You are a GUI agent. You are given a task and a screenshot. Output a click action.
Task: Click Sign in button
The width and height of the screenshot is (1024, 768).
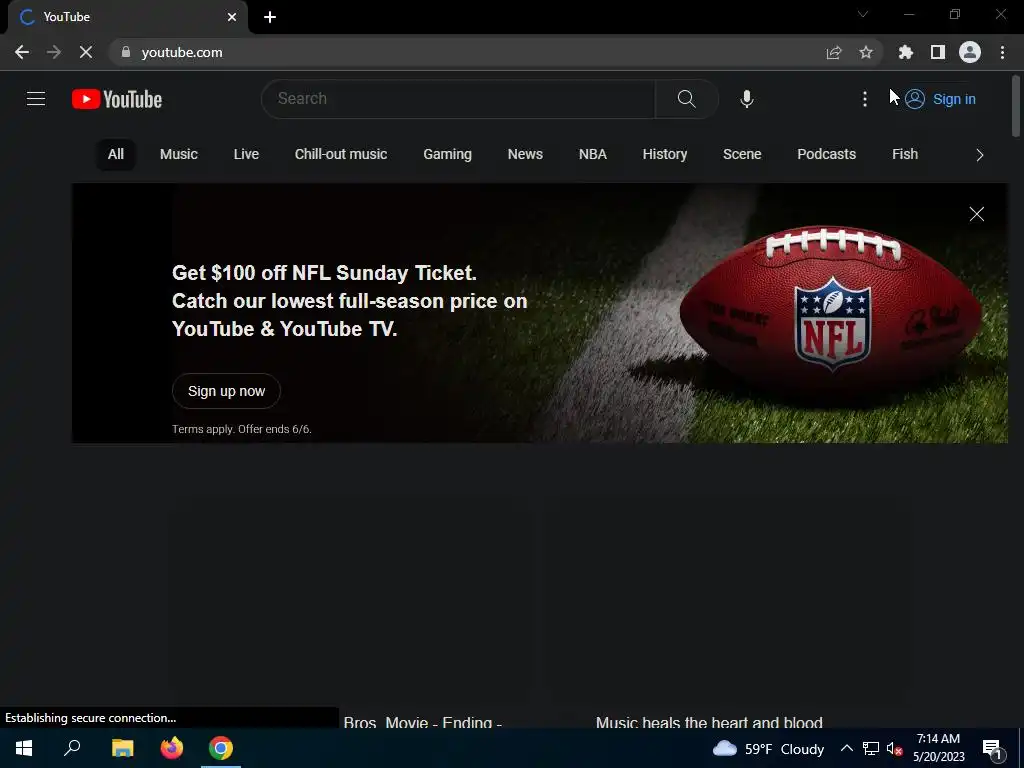[x=940, y=99]
